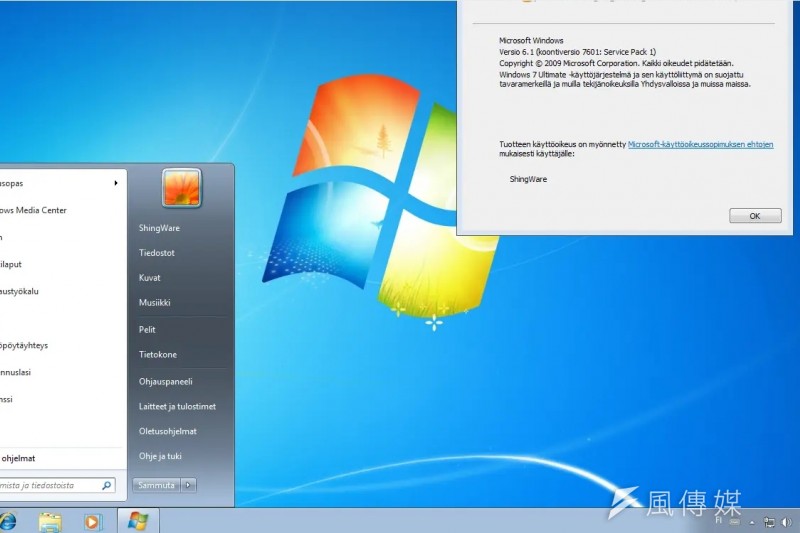Expand shutdown options arrow next to Sammuta
Image resolution: width=800 pixels, height=533 pixels.
pos(188,485)
